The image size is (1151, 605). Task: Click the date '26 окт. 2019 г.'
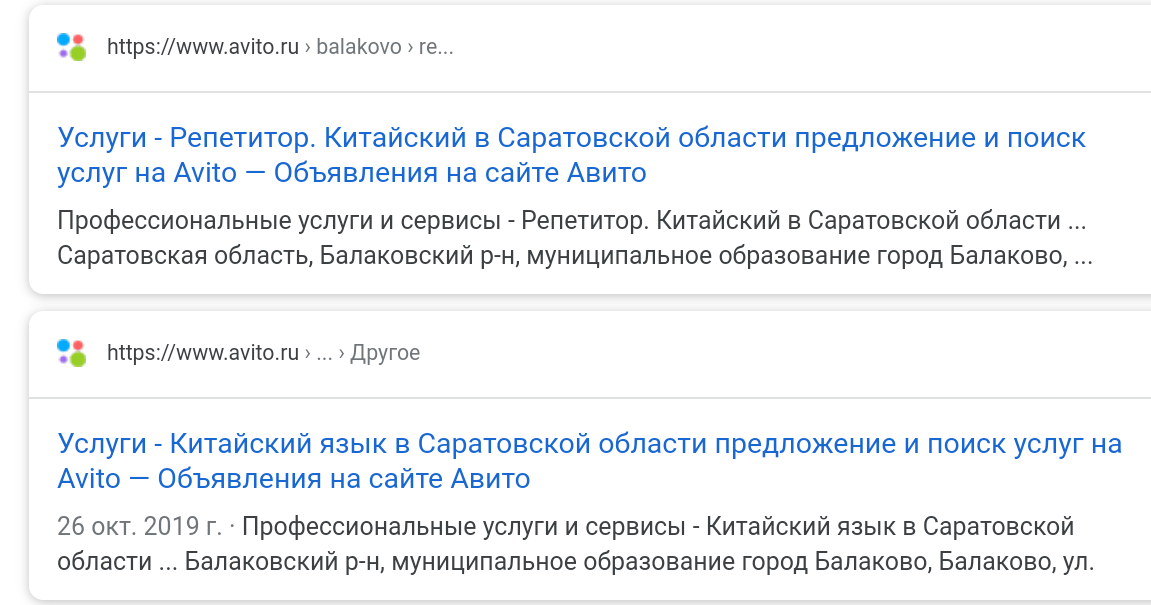139,526
